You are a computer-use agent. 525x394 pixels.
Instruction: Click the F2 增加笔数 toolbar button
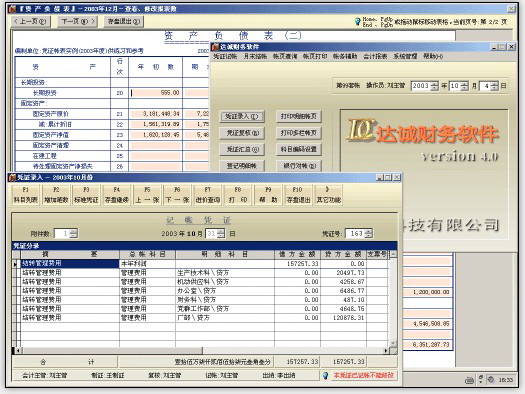tap(56, 194)
